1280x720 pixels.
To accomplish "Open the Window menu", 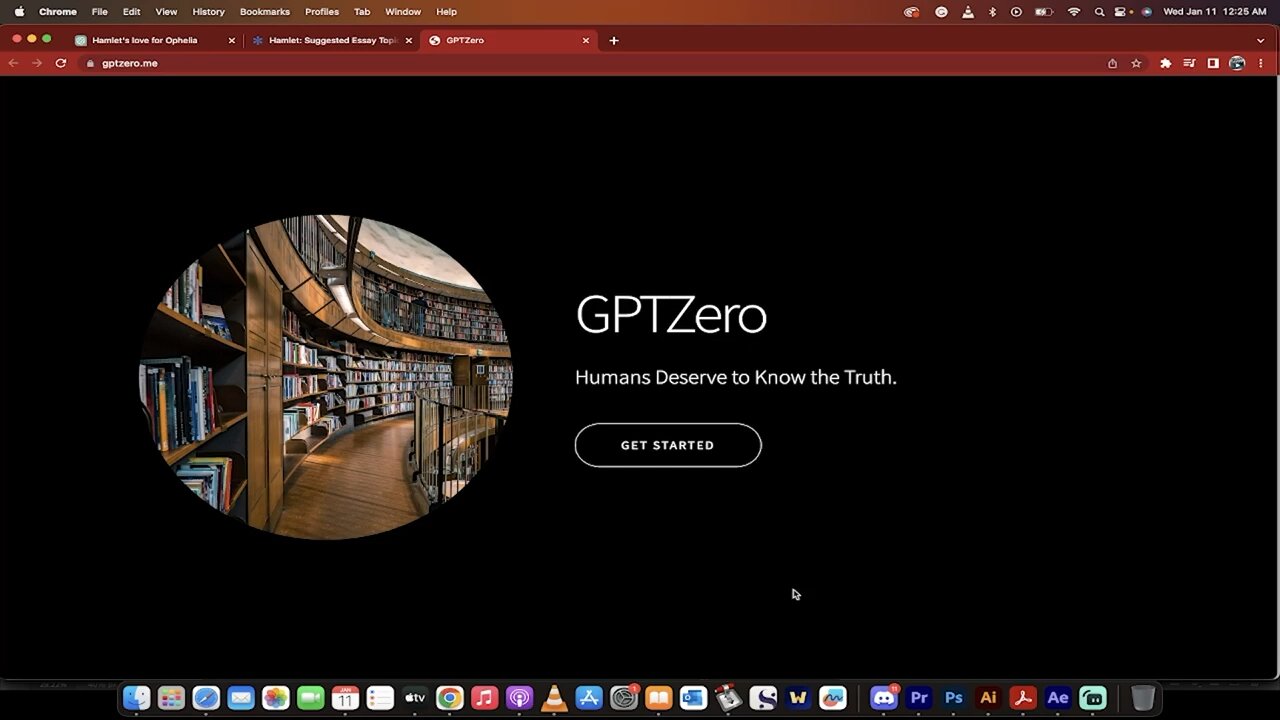I will (403, 12).
